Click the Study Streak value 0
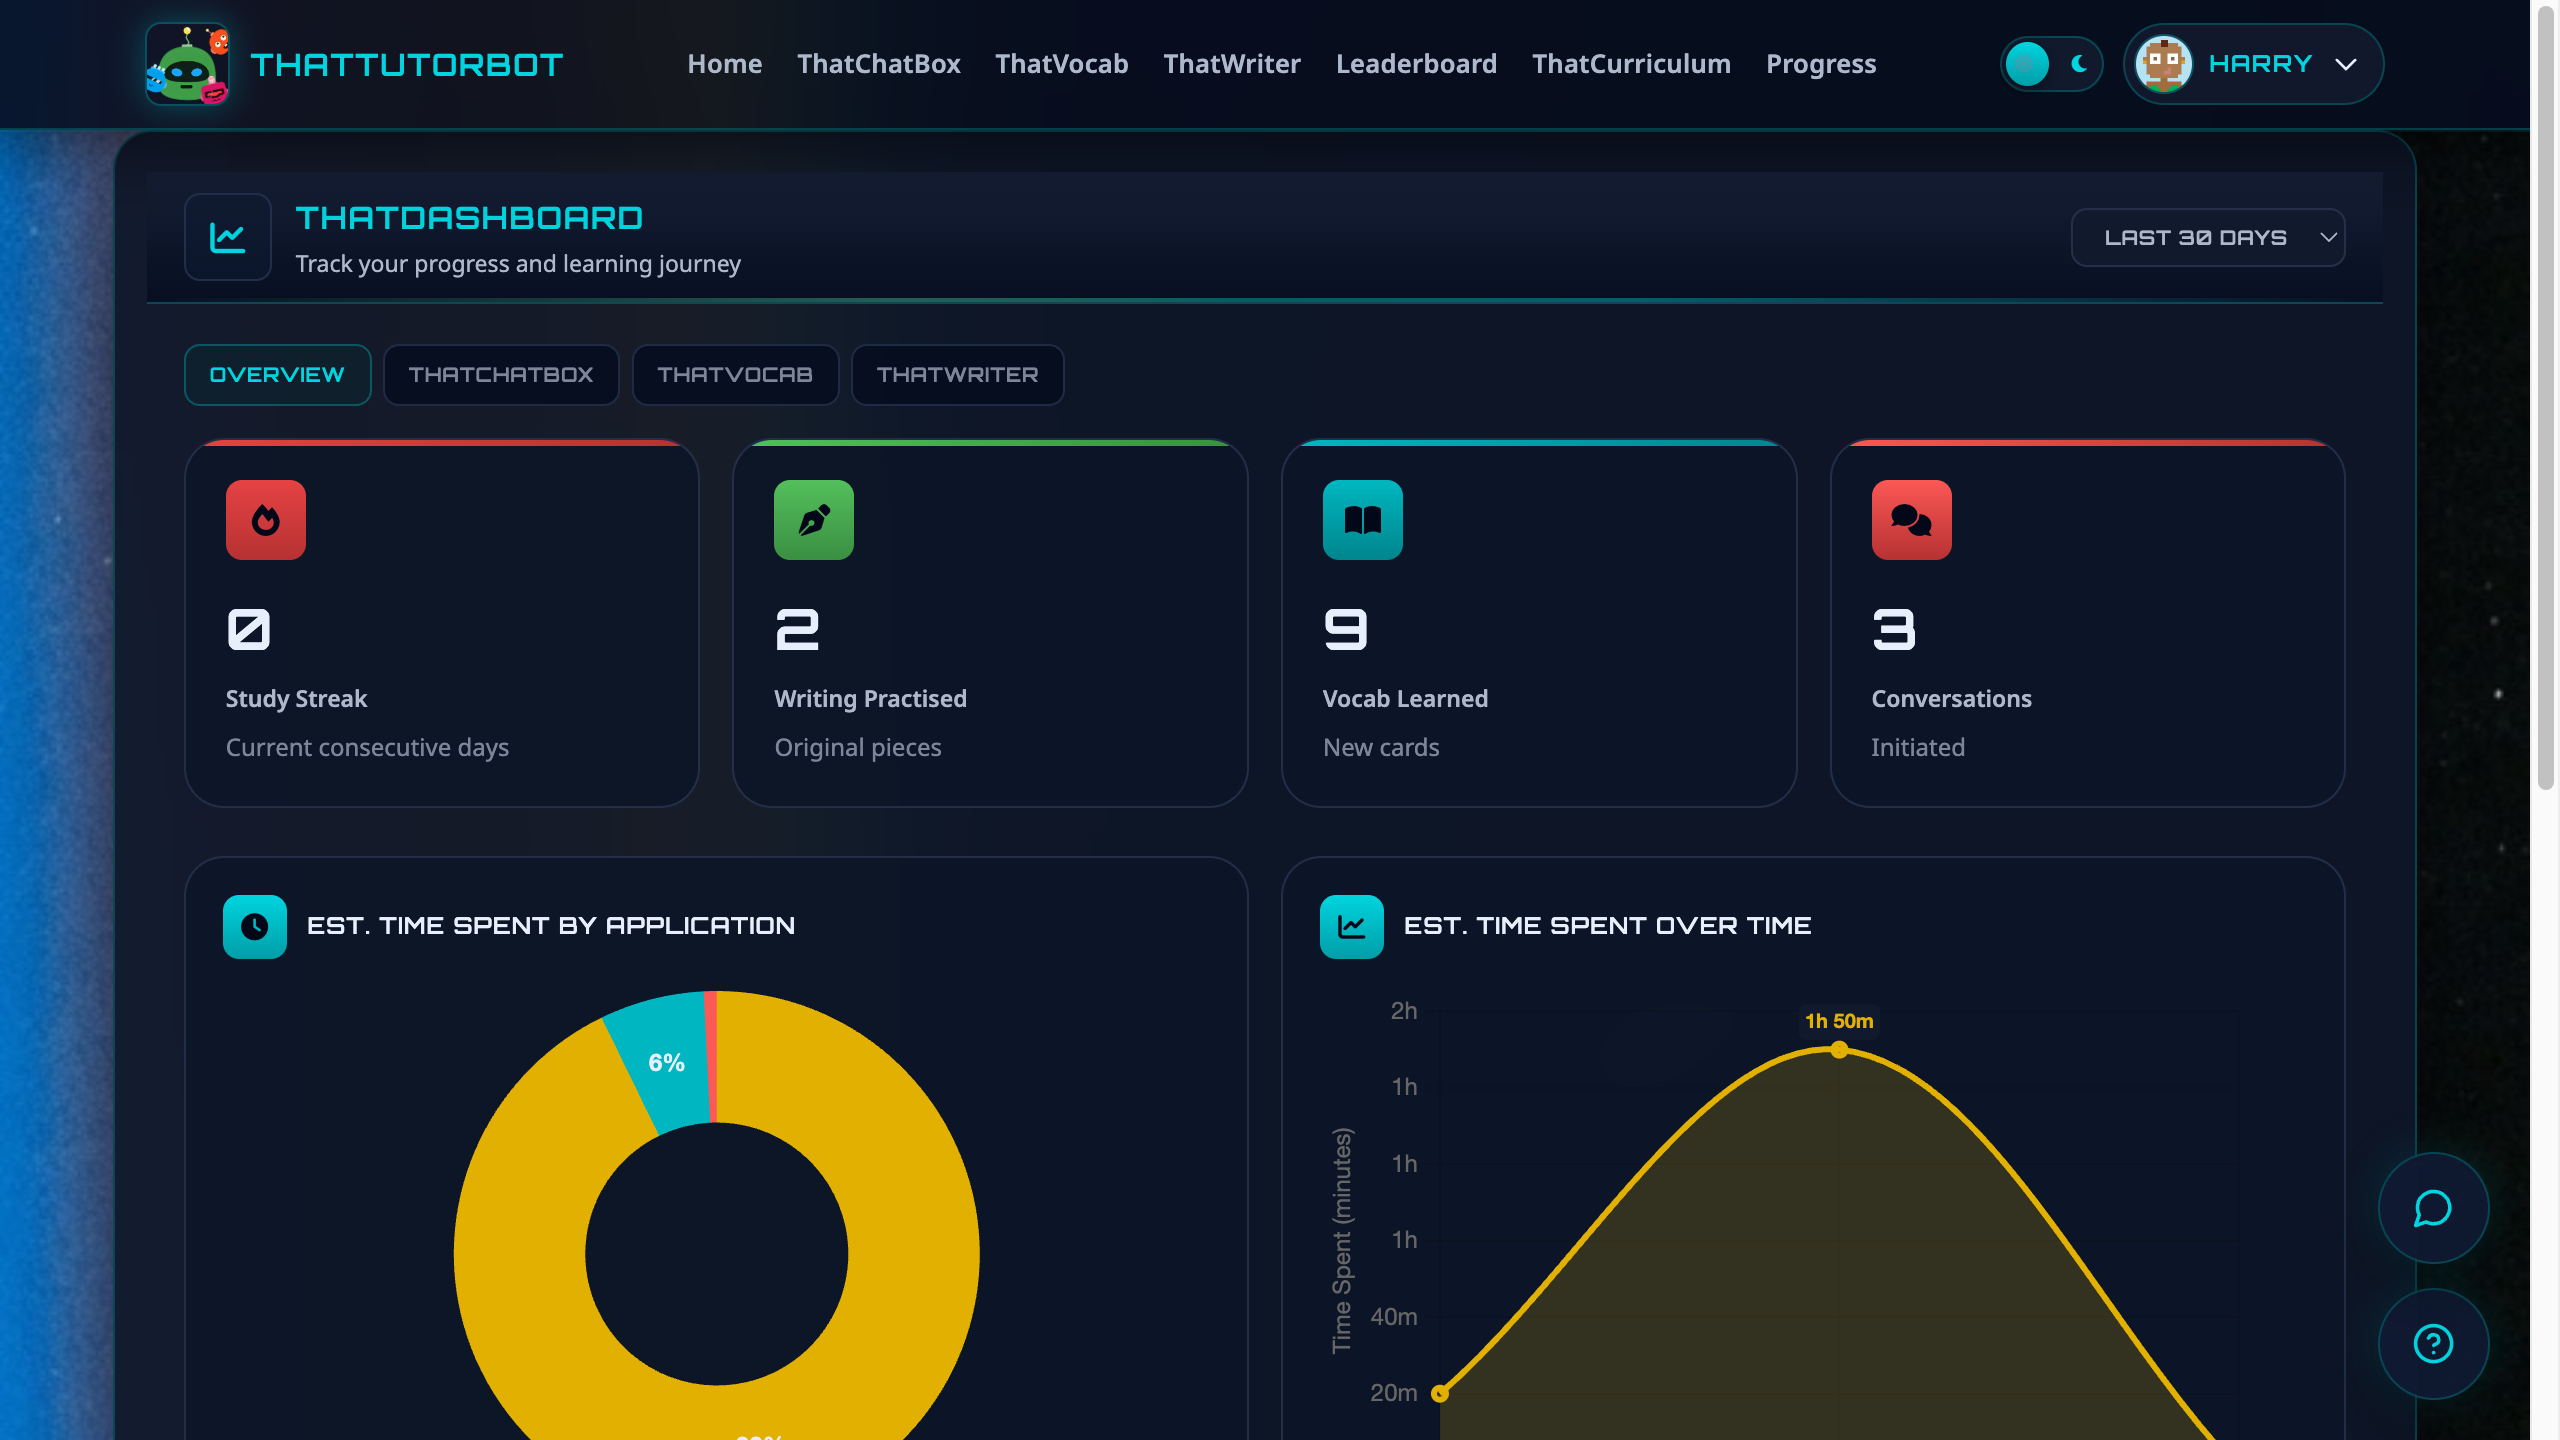The height and width of the screenshot is (1440, 2560). tap(249, 630)
